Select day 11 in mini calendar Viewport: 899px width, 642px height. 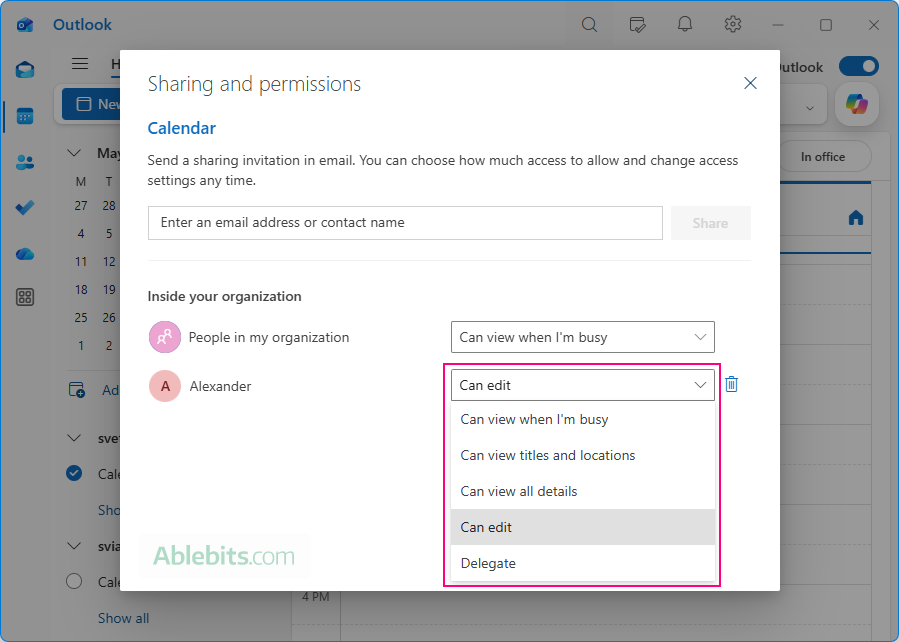pyautogui.click(x=81, y=261)
